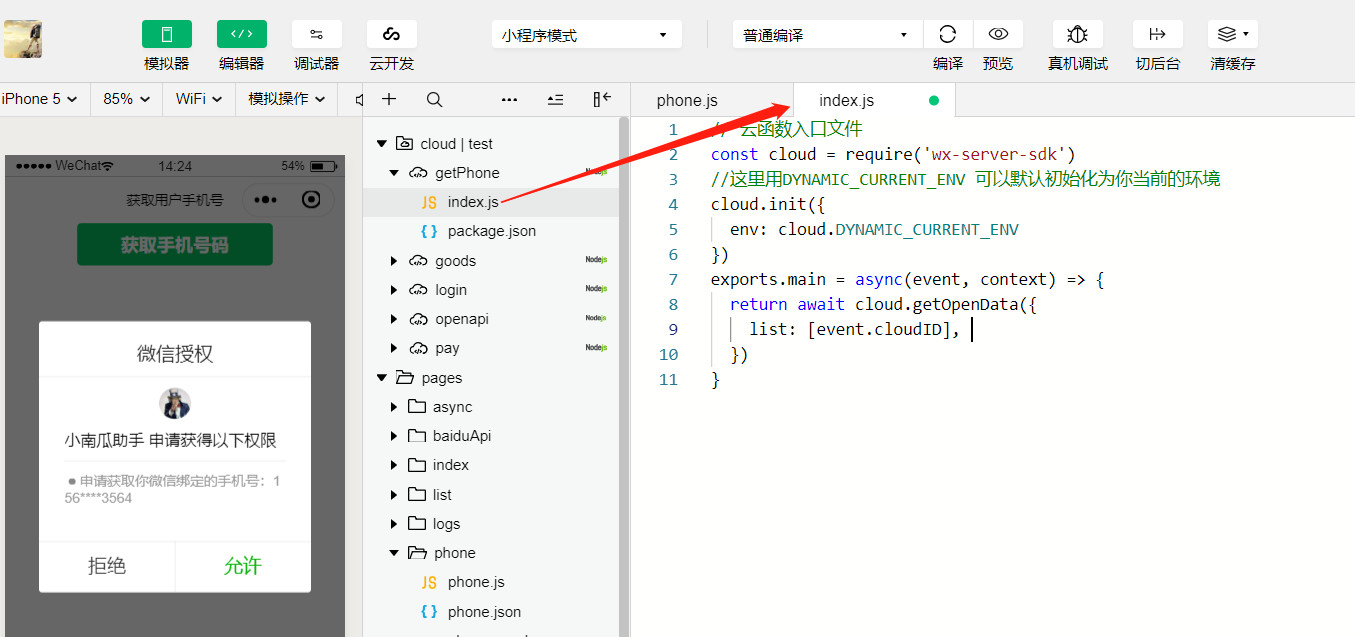This screenshot has width=1355, height=637.
Task: Collapse the getPhone cloud function folder
Action: pyautogui.click(x=394, y=173)
